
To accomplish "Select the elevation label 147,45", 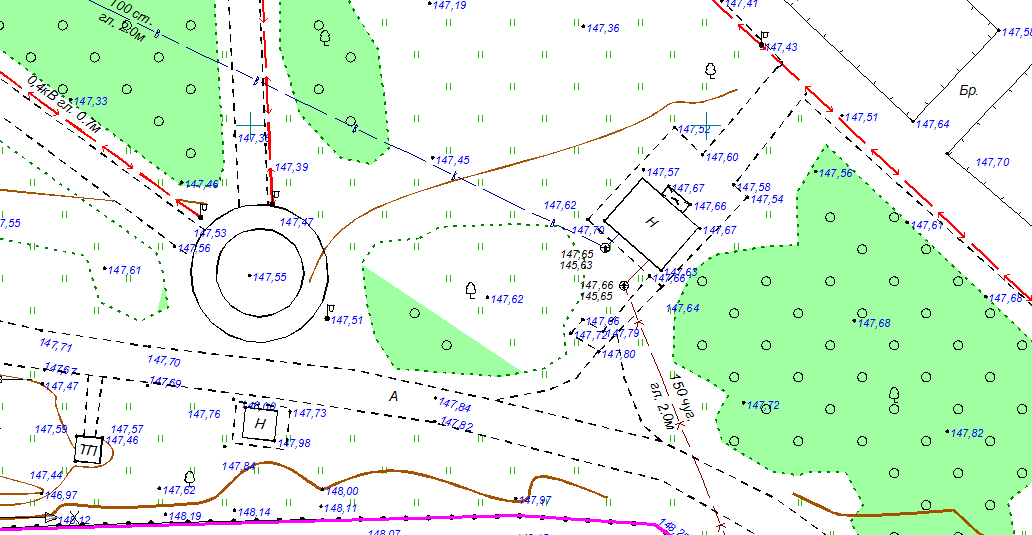I will coord(453,160).
